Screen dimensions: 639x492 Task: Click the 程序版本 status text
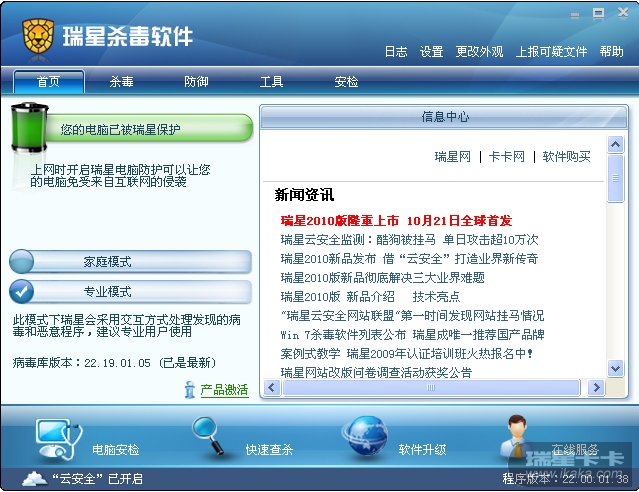[565, 479]
